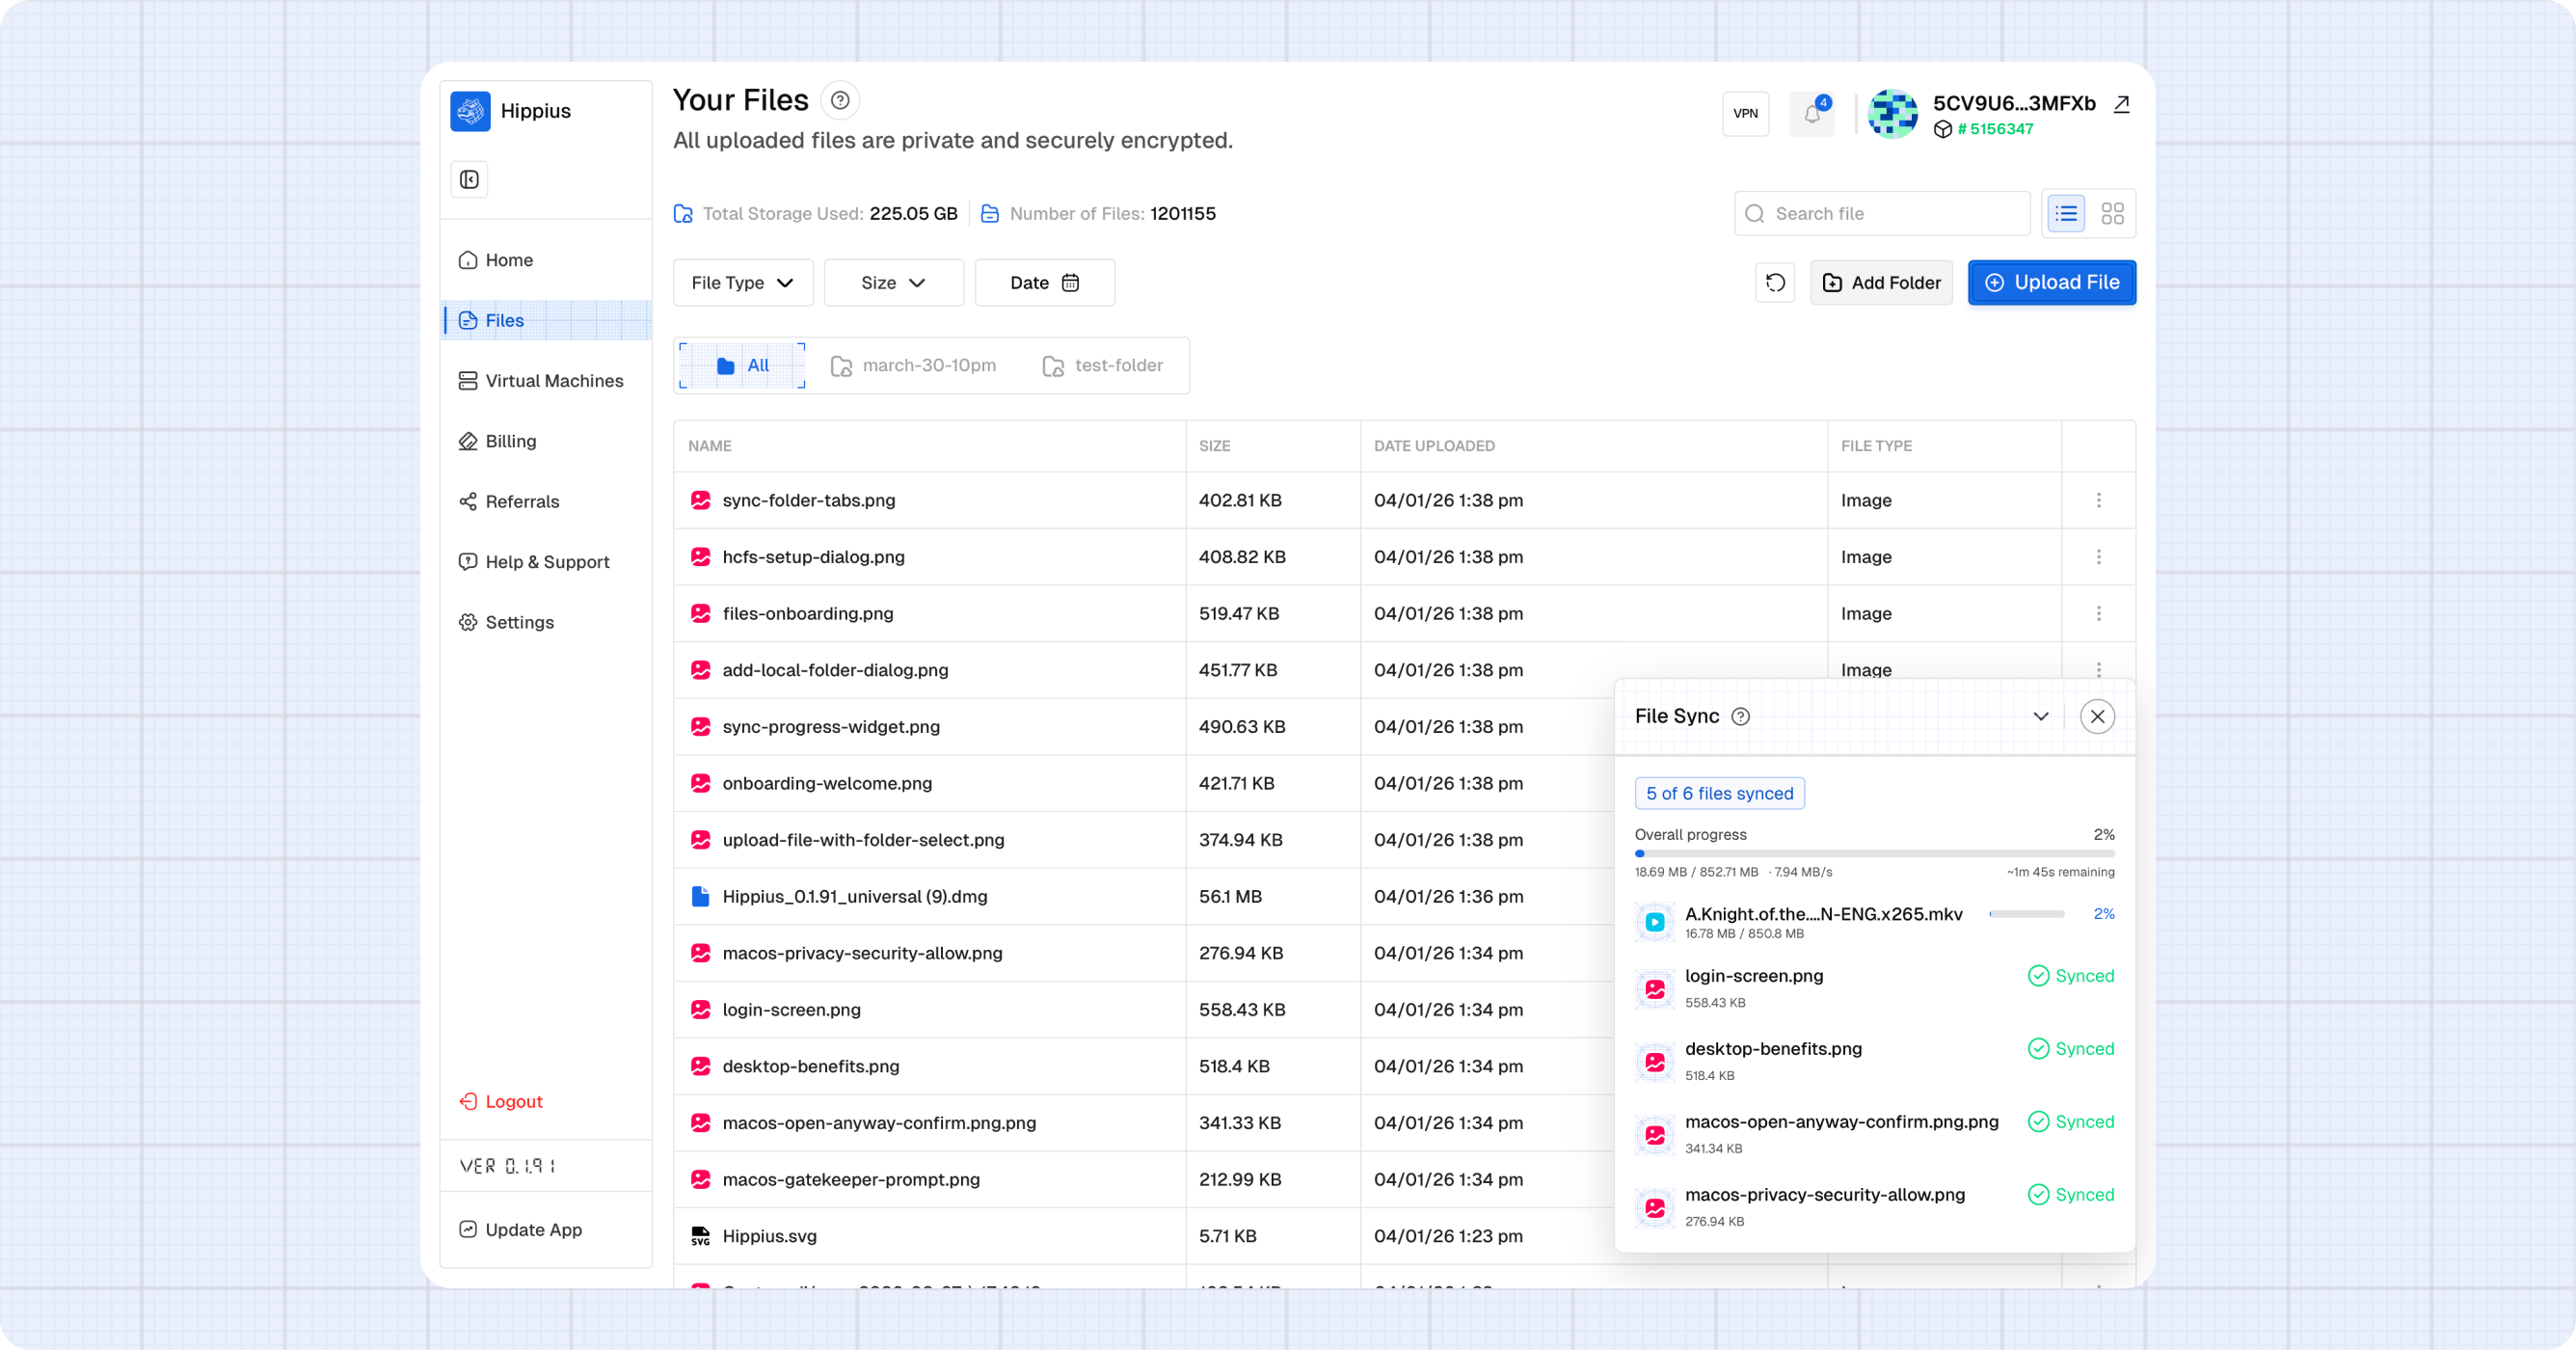This screenshot has height=1350, width=2576.
Task: Open notifications bell icon
Action: pyautogui.click(x=1812, y=114)
